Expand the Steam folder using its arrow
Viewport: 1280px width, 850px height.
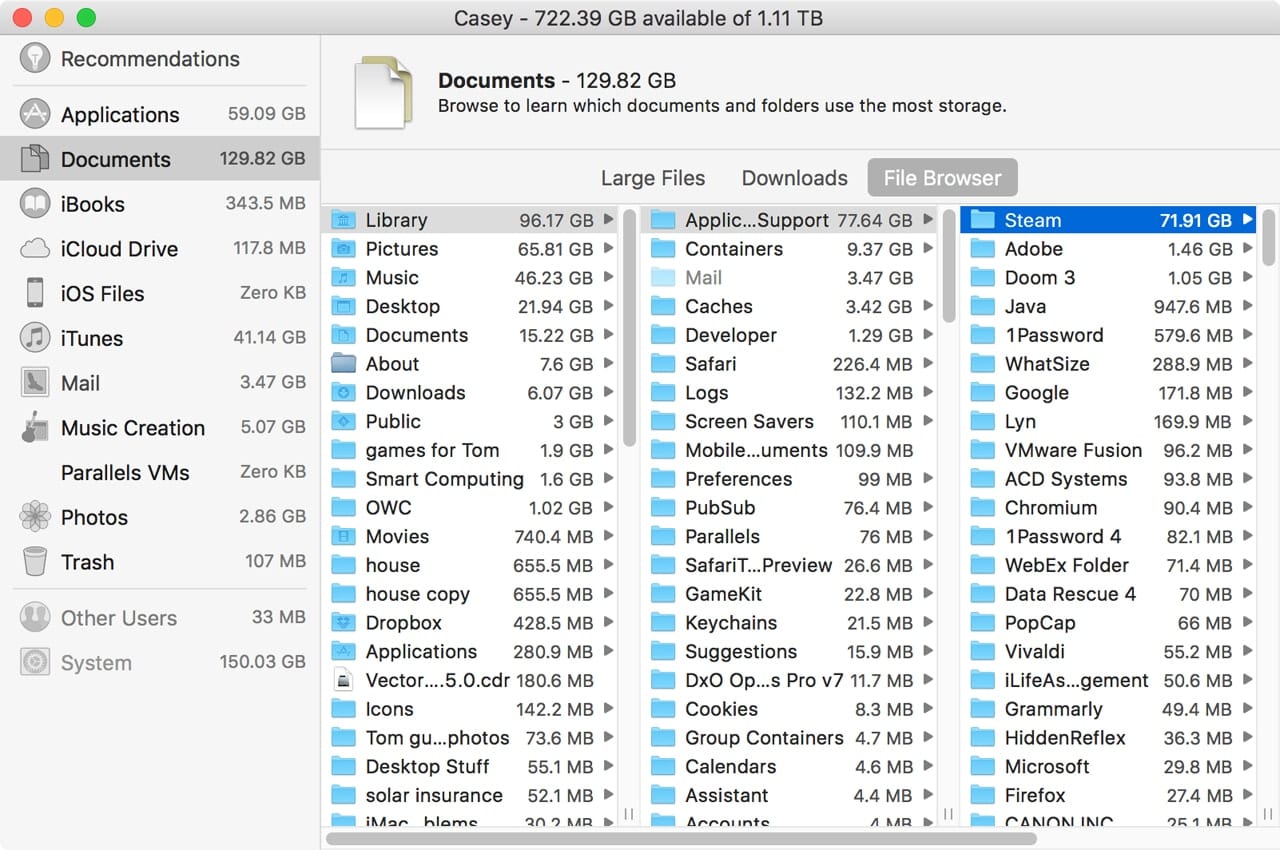coord(1248,220)
